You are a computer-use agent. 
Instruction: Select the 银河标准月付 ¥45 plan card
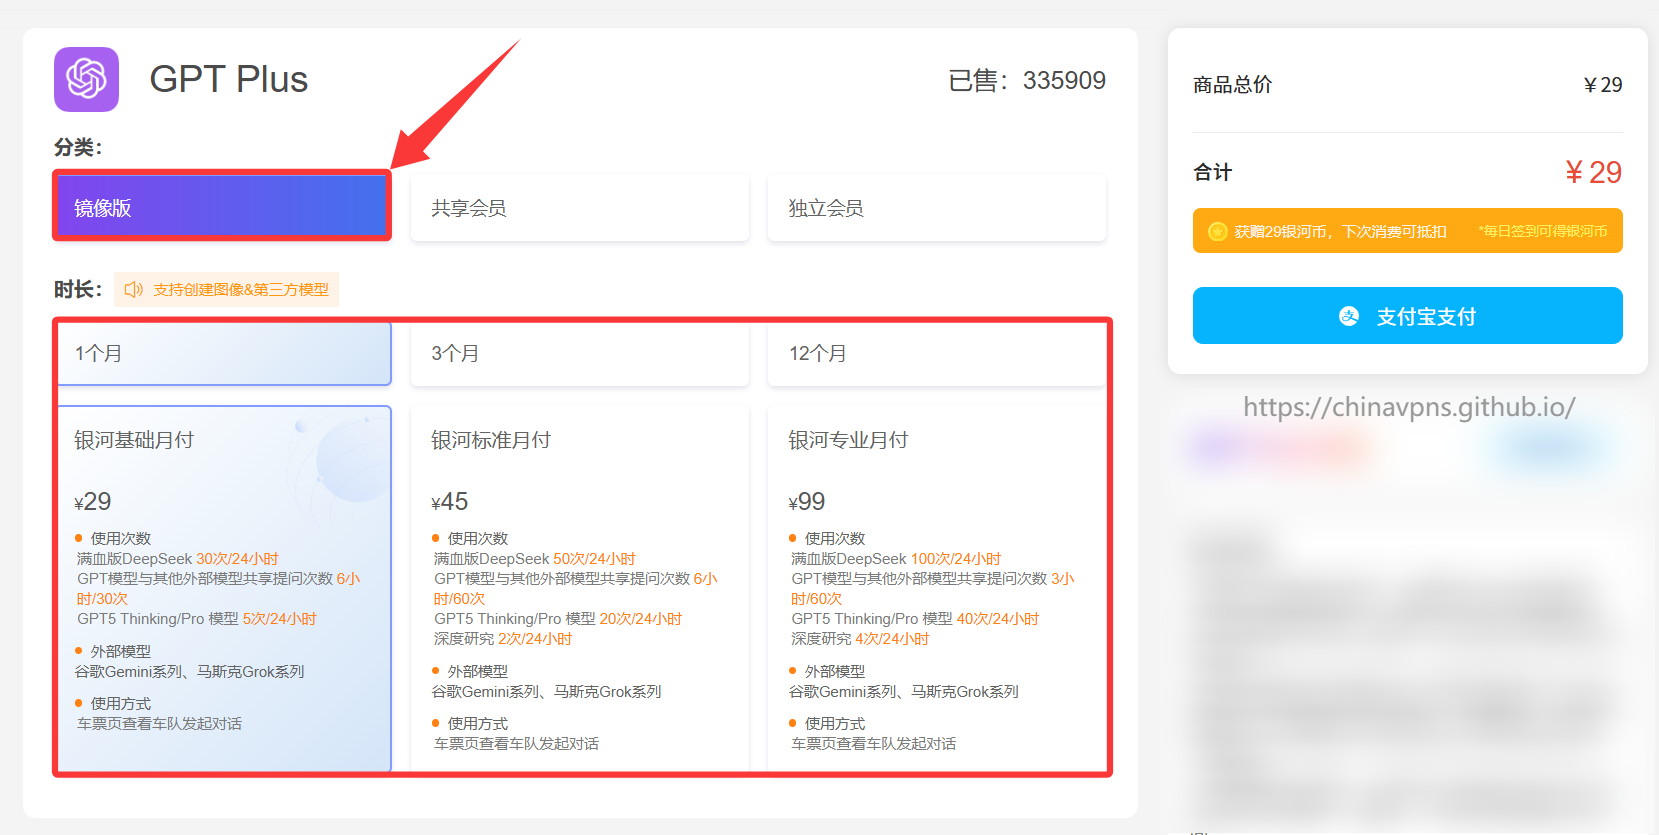(580, 588)
